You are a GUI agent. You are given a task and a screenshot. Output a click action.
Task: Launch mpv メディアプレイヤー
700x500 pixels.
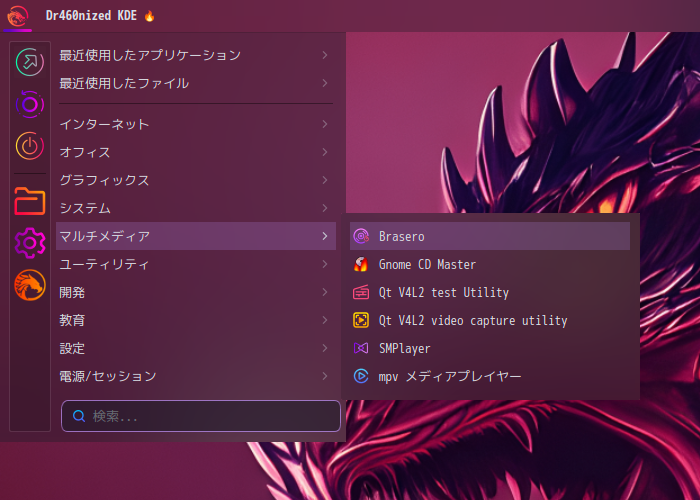click(490, 376)
